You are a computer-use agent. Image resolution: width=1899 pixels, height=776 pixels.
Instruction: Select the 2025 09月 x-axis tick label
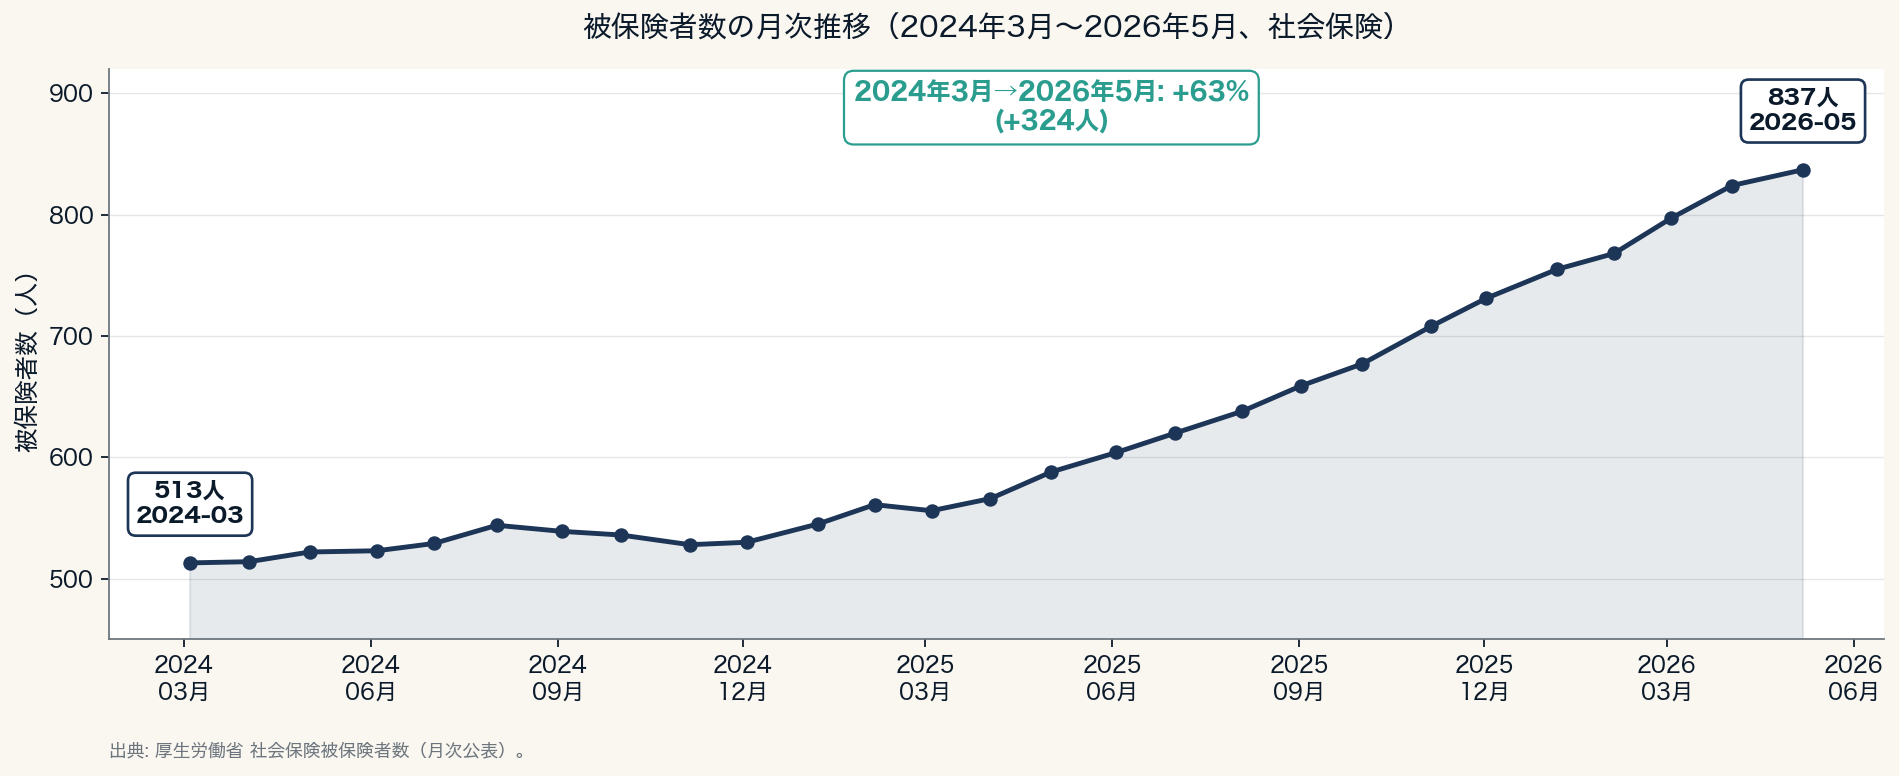coord(1299,678)
